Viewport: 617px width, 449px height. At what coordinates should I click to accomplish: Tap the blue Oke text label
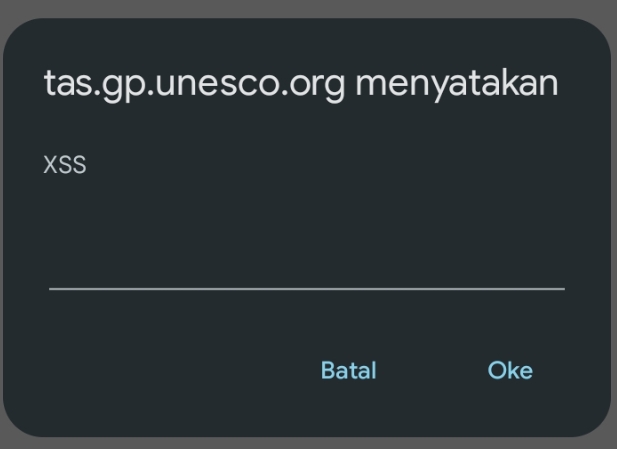509,371
